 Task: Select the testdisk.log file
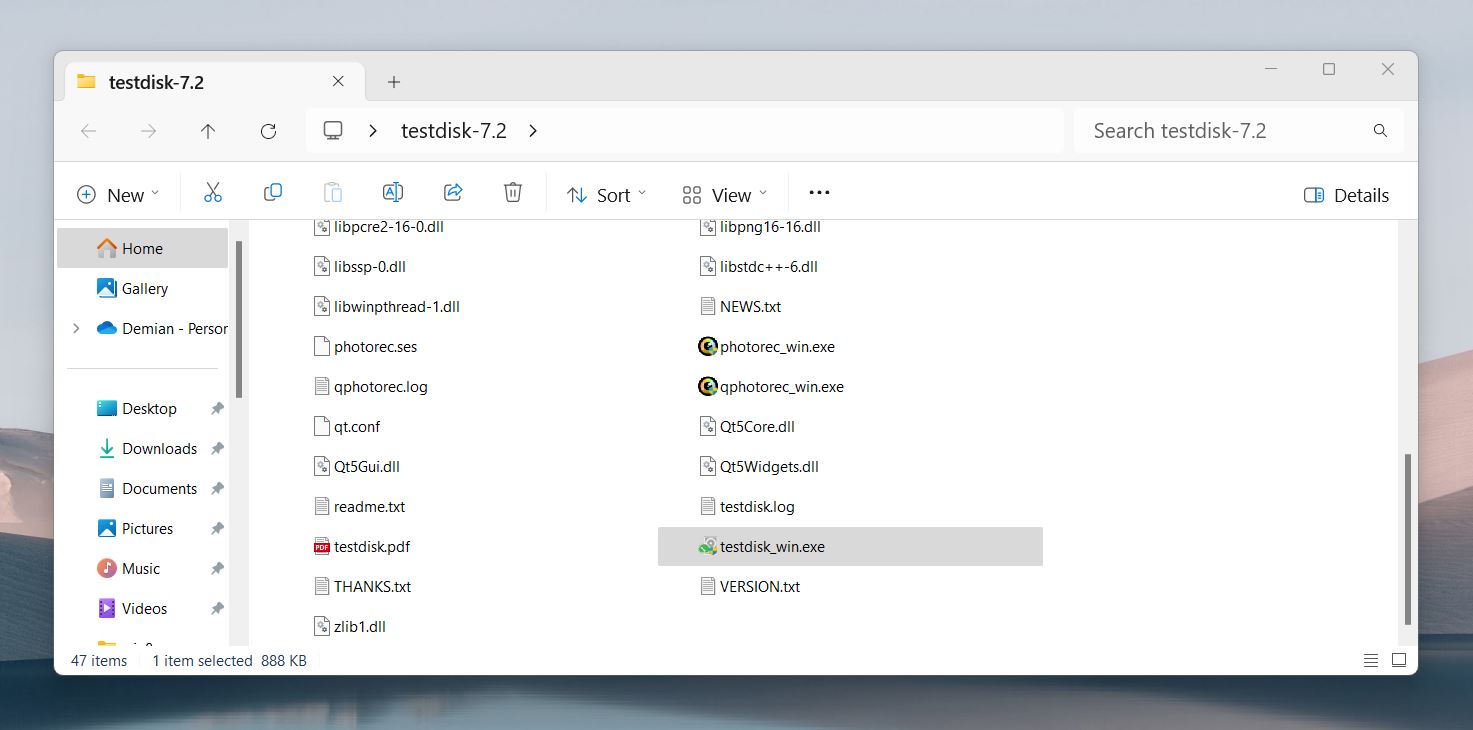tap(747, 507)
